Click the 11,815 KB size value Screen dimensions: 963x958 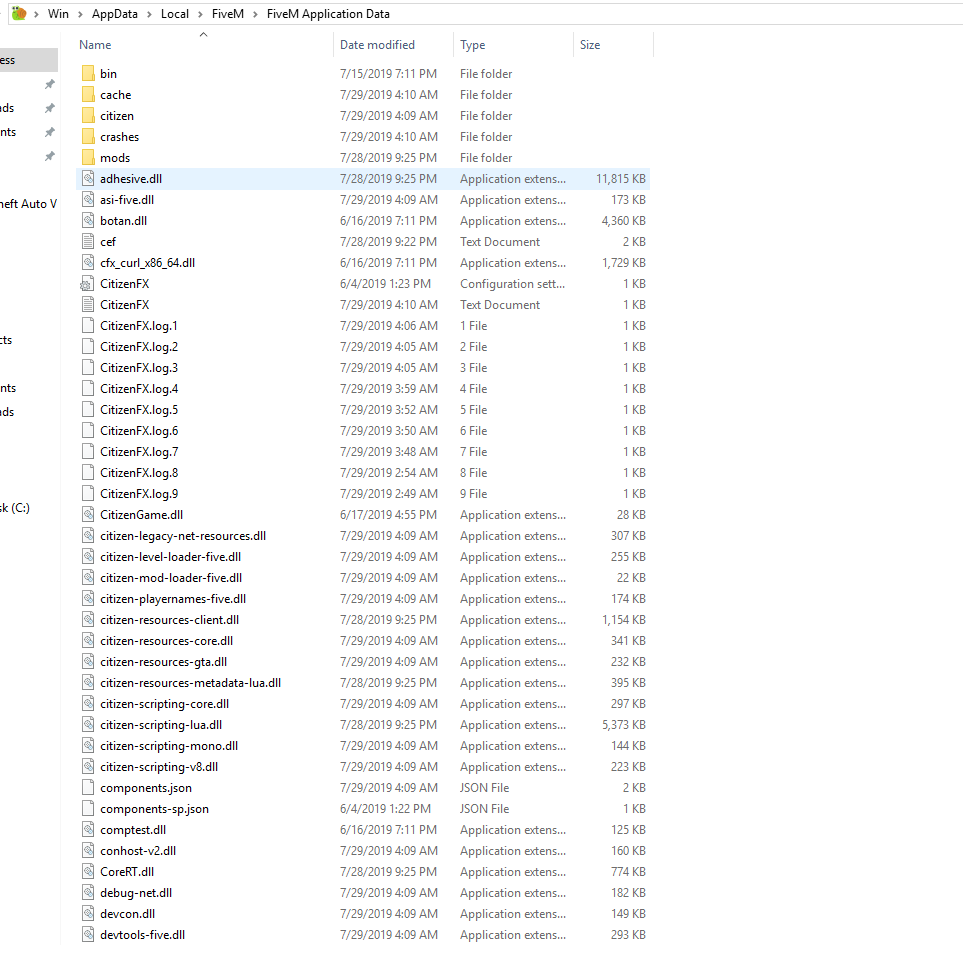tap(620, 179)
